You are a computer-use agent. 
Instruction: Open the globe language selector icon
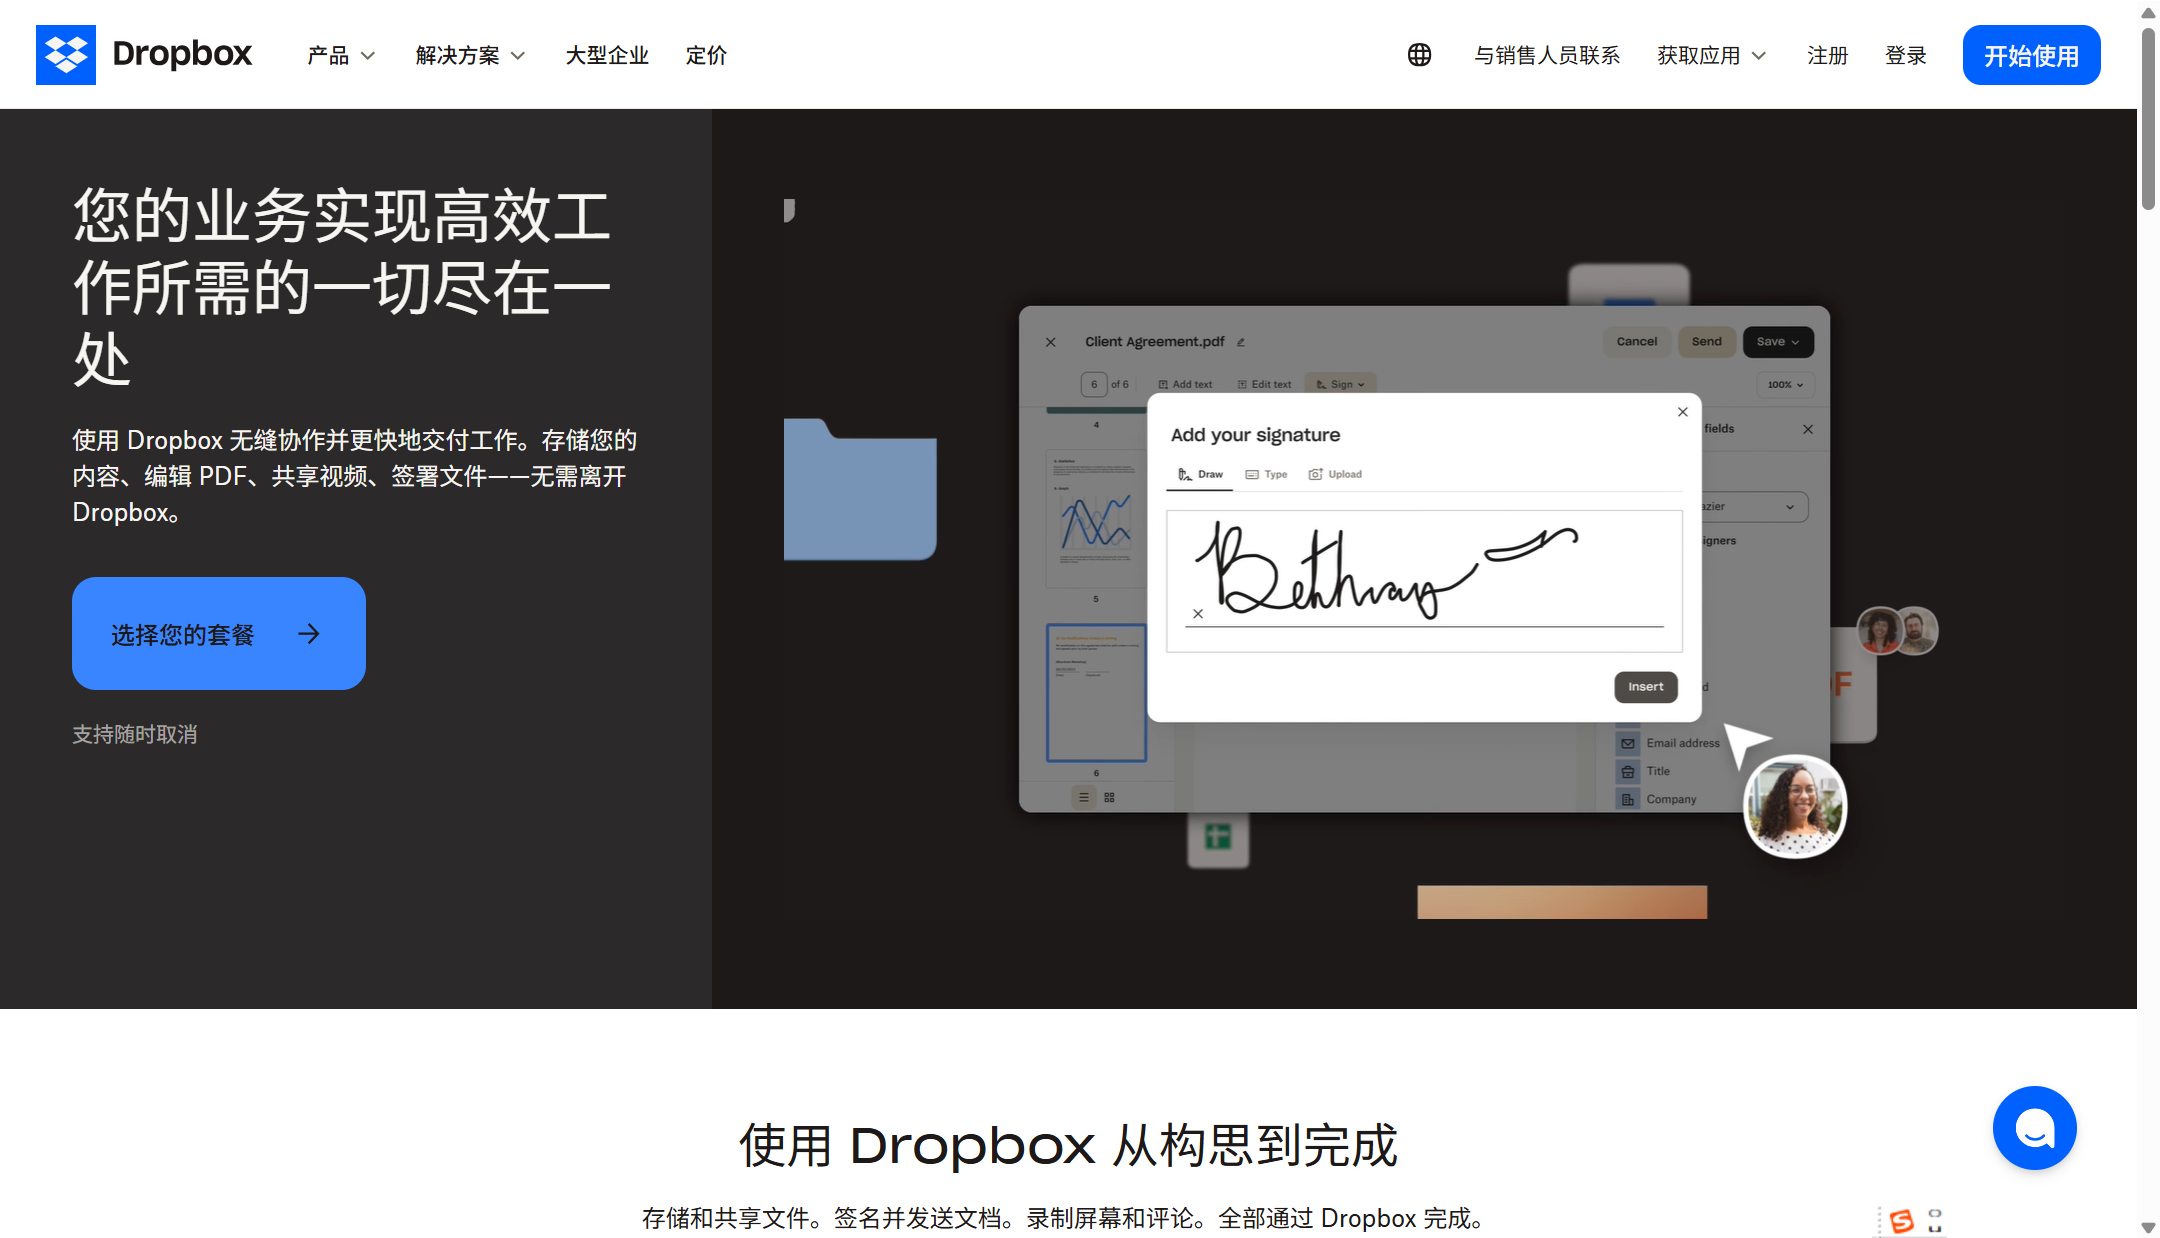[x=1419, y=55]
